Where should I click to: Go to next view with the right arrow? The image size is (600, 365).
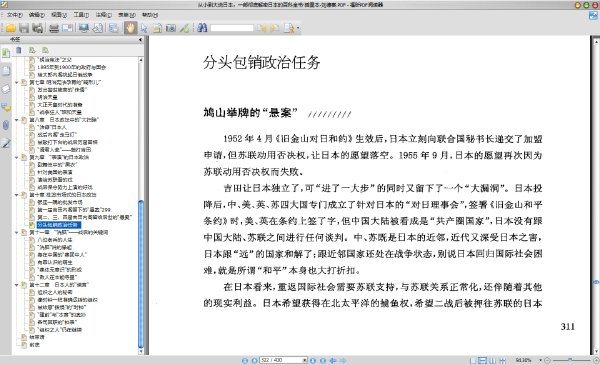[343, 360]
